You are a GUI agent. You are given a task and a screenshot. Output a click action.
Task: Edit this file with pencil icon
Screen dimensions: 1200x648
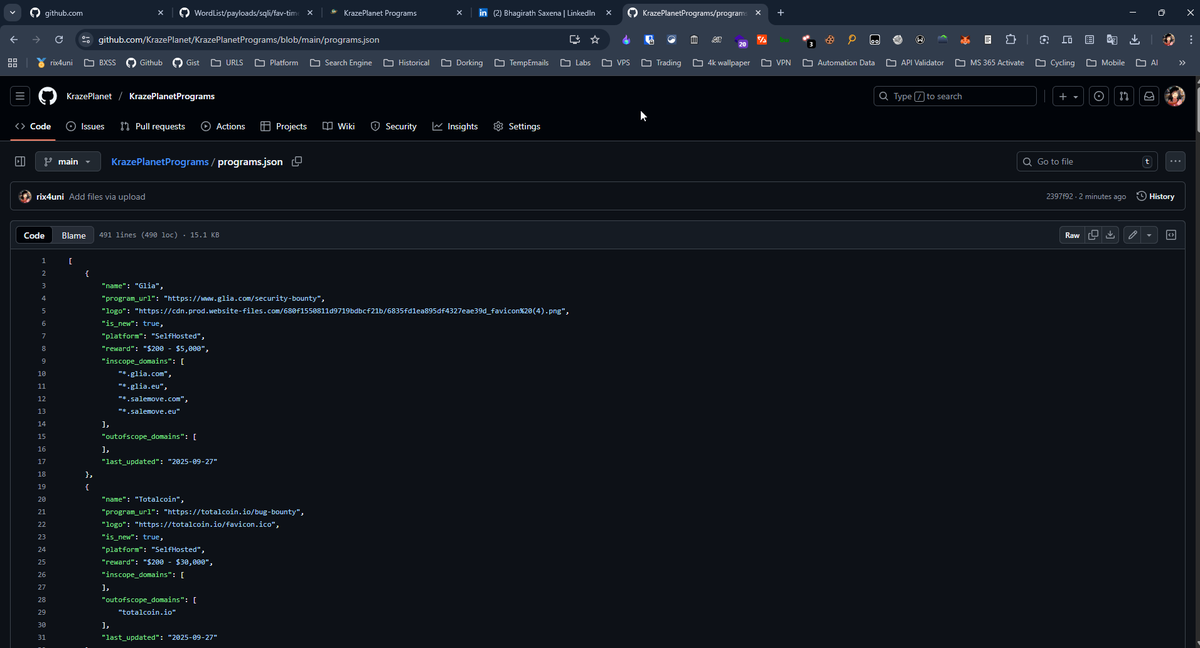point(1132,235)
